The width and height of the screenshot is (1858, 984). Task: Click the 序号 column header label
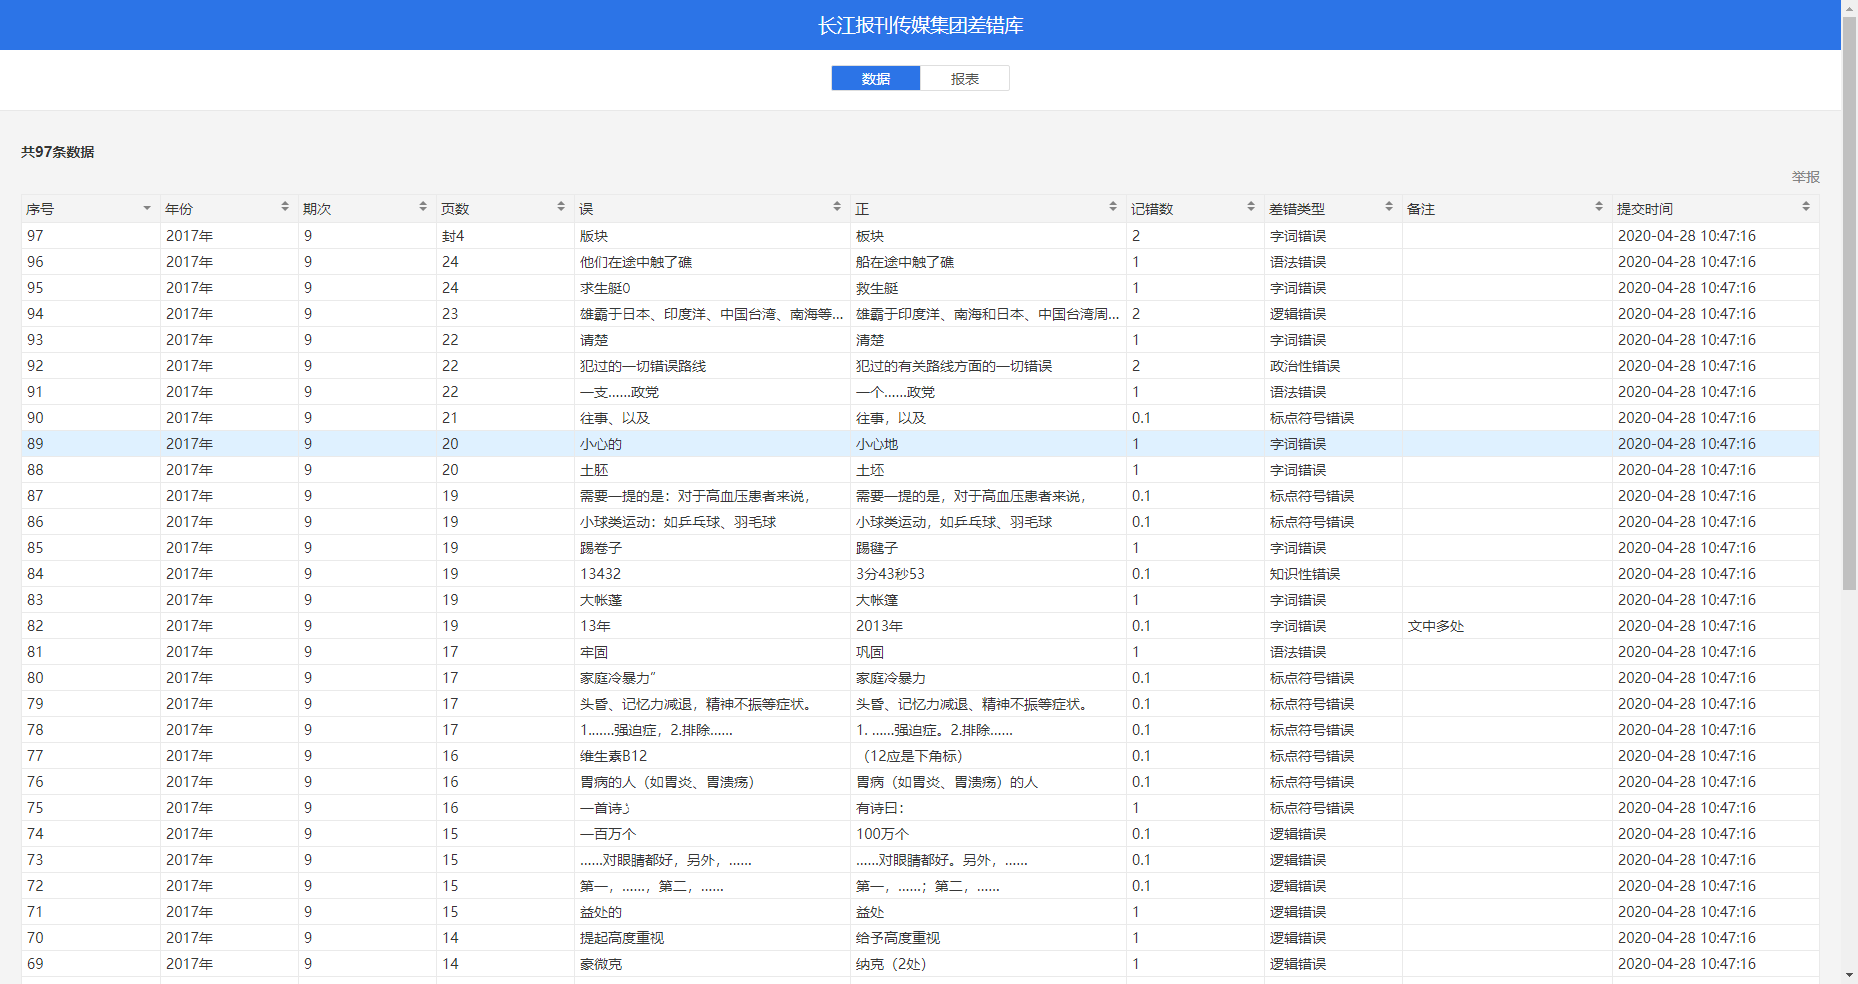point(40,209)
